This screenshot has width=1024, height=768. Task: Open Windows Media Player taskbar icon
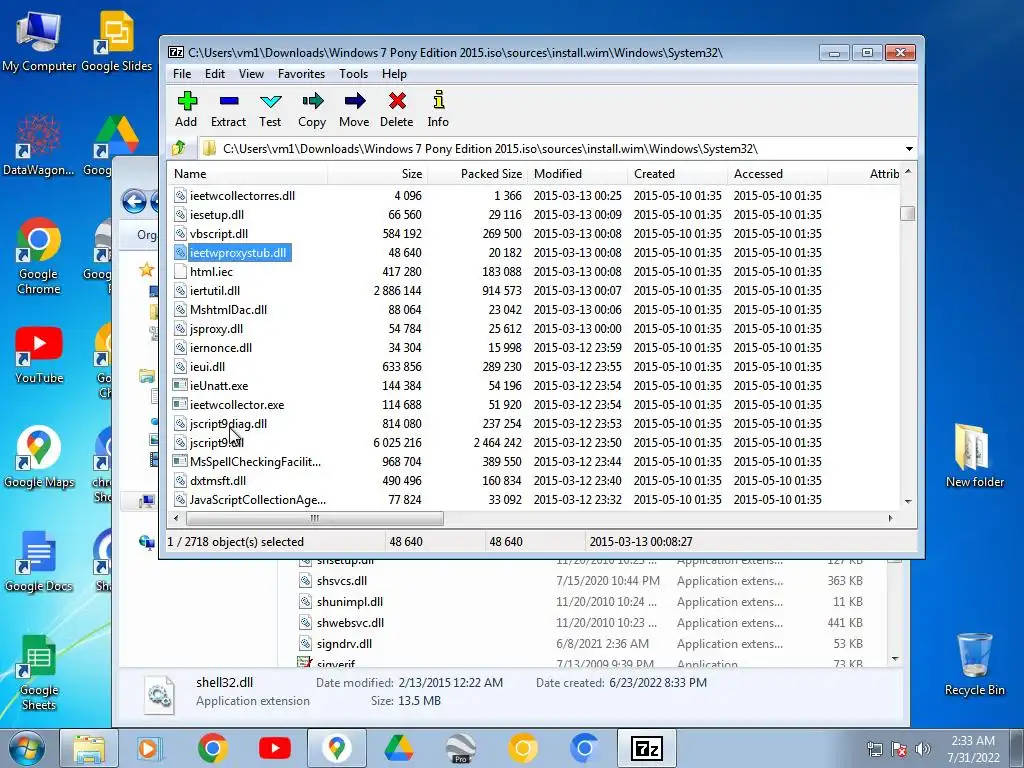pyautogui.click(x=150, y=748)
